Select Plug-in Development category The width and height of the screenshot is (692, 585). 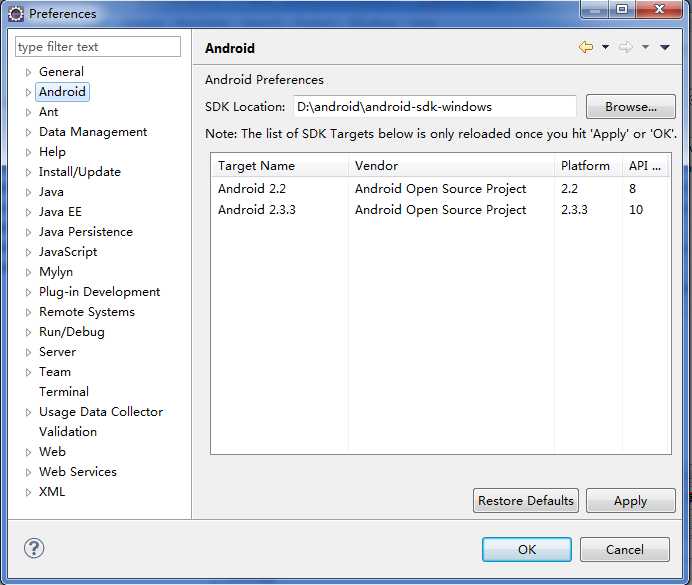100,292
